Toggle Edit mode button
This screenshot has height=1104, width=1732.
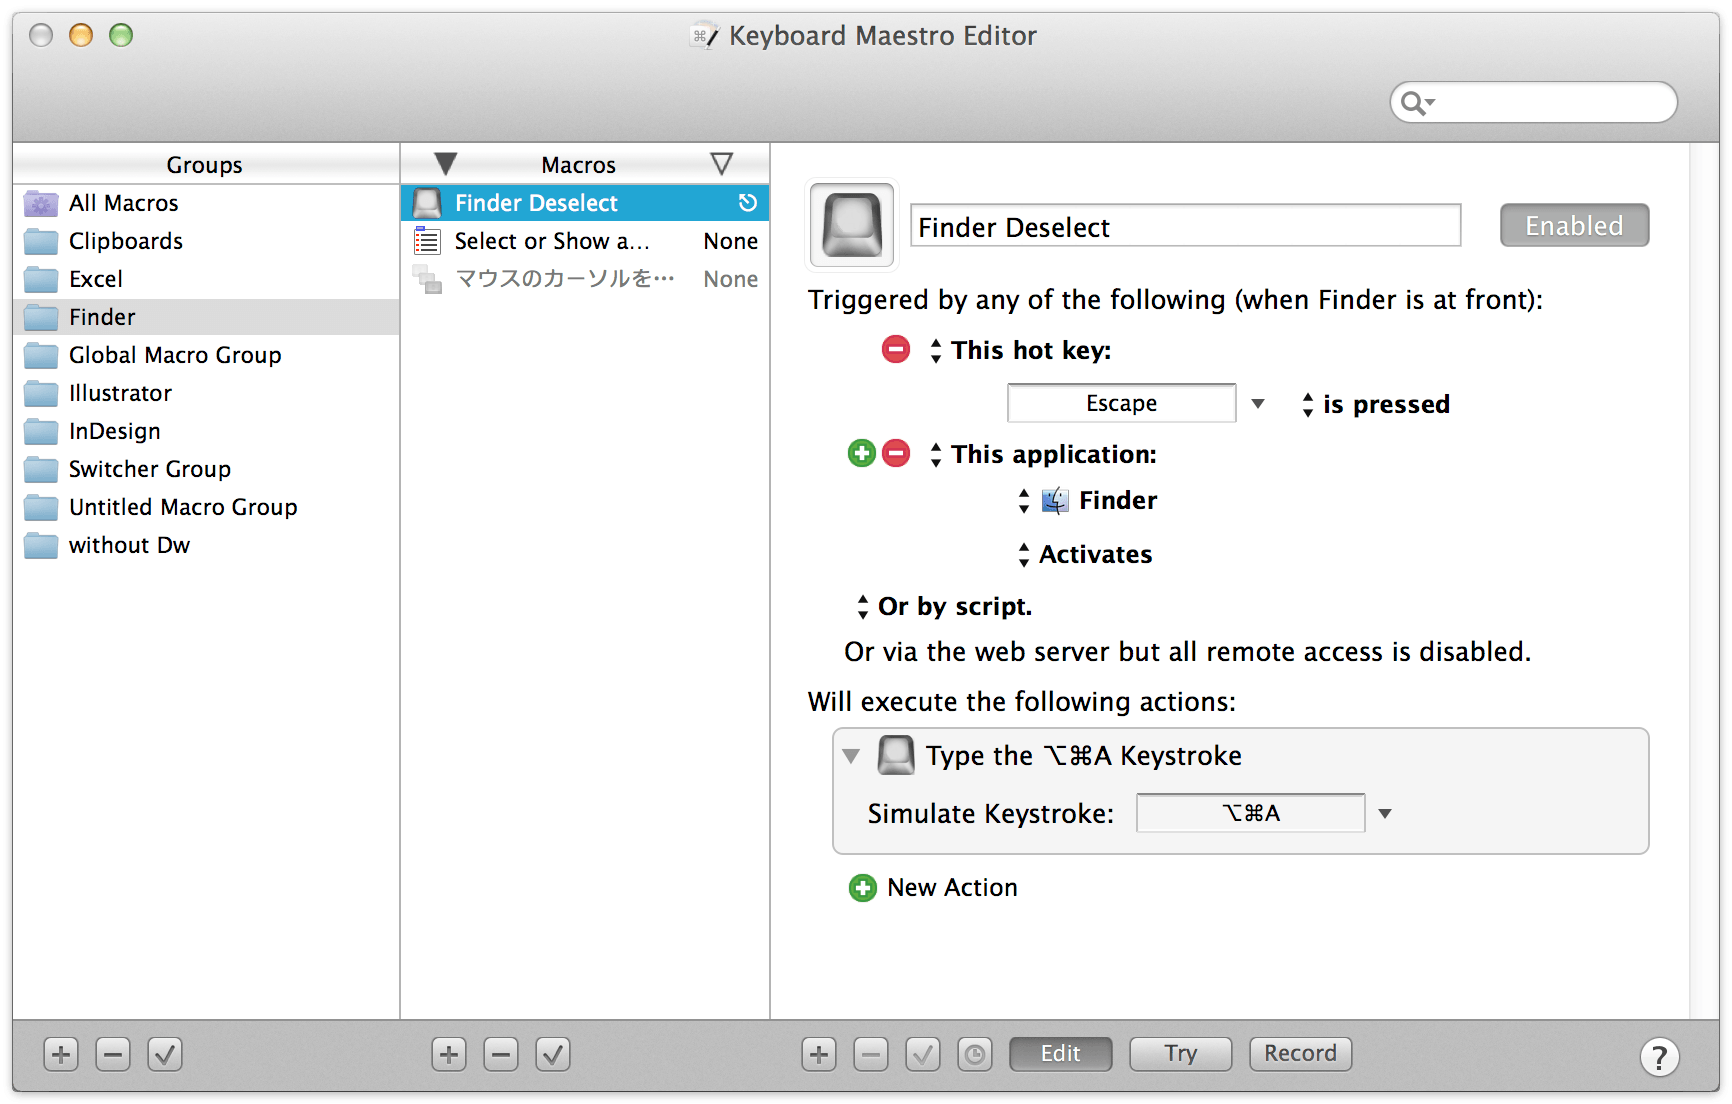click(x=1060, y=1053)
